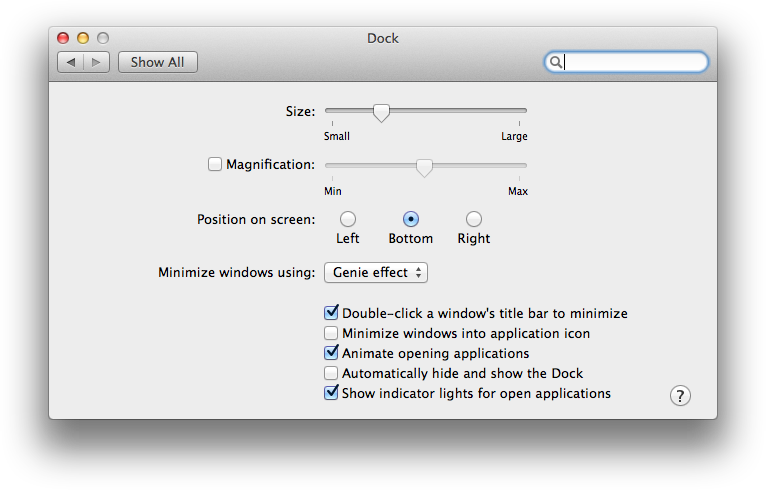This screenshot has height=490, width=766.
Task: Select Right for Dock position
Action: (474, 219)
